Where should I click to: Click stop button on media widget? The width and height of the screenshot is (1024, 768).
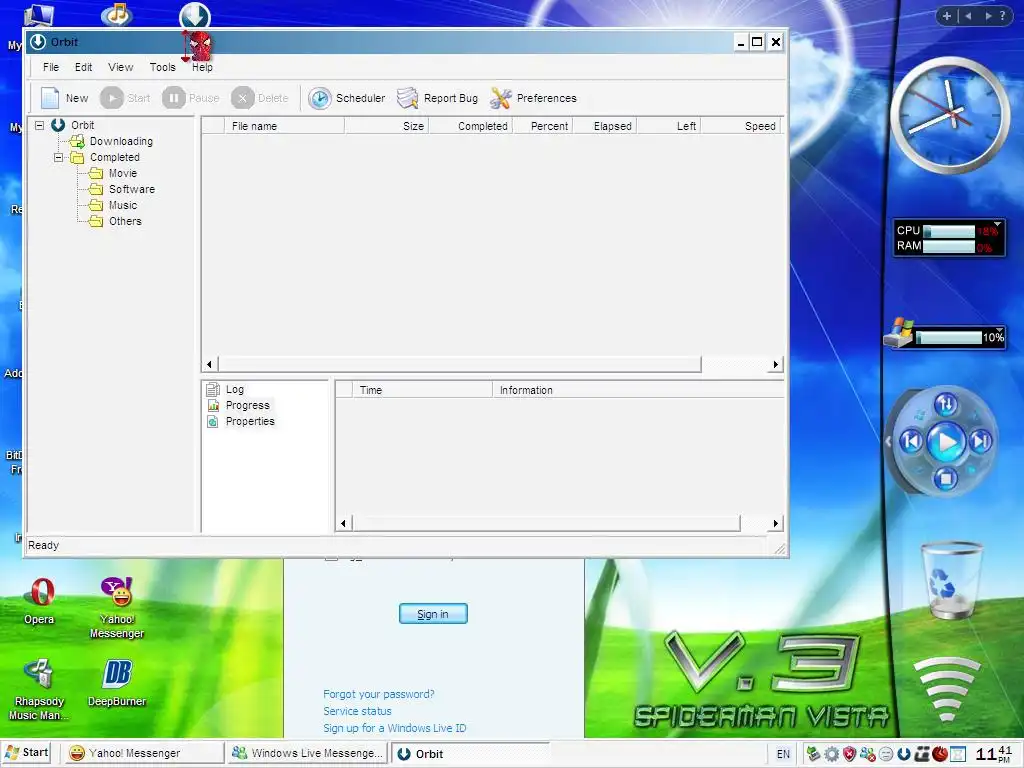tap(945, 479)
